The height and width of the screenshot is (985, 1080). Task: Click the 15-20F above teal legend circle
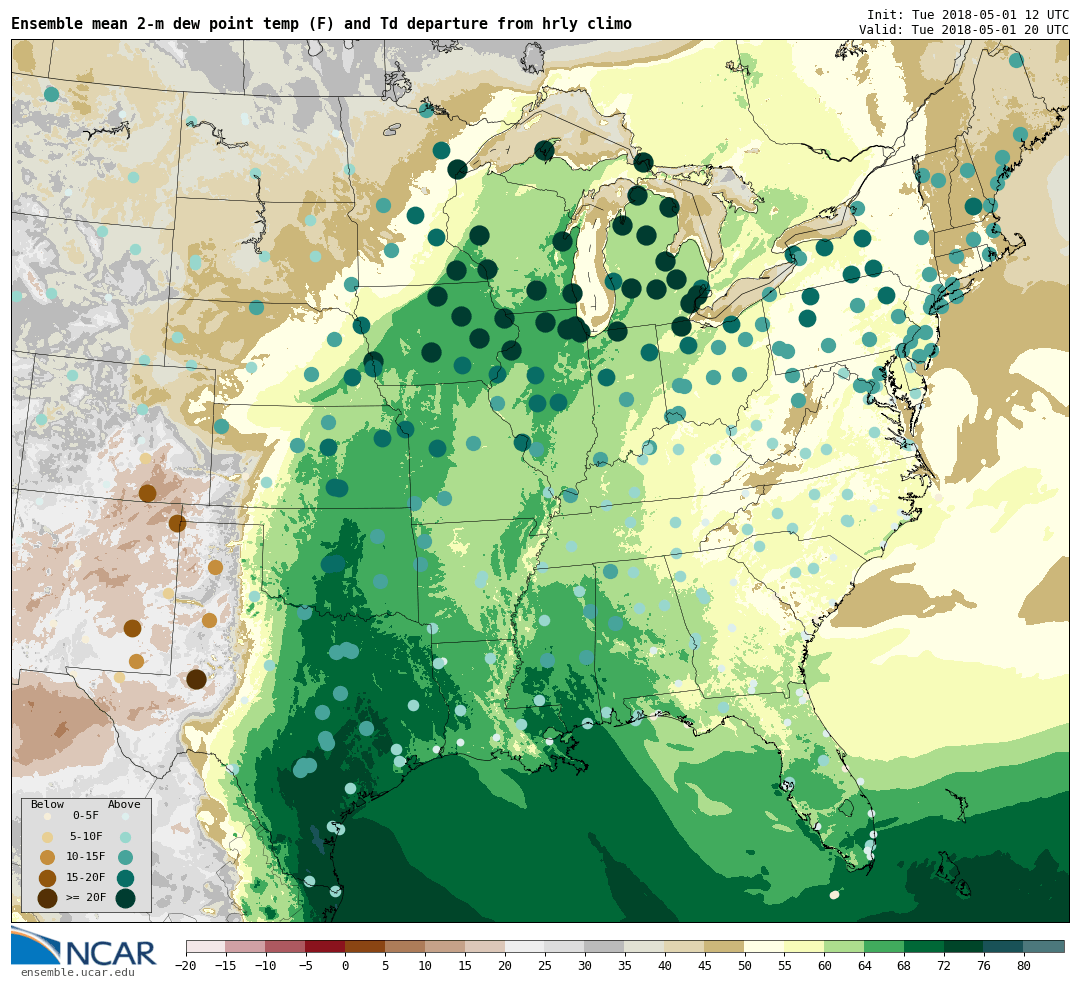coord(125,878)
